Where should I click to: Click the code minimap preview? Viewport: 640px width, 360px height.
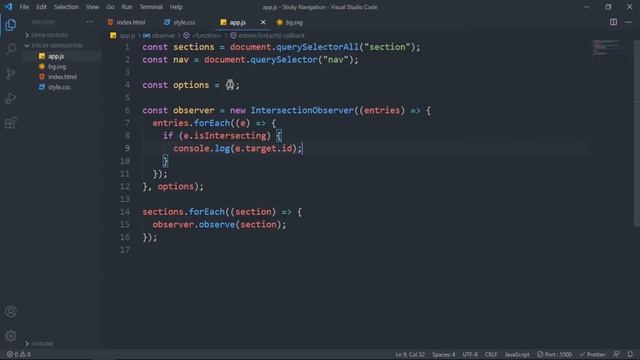[606, 47]
